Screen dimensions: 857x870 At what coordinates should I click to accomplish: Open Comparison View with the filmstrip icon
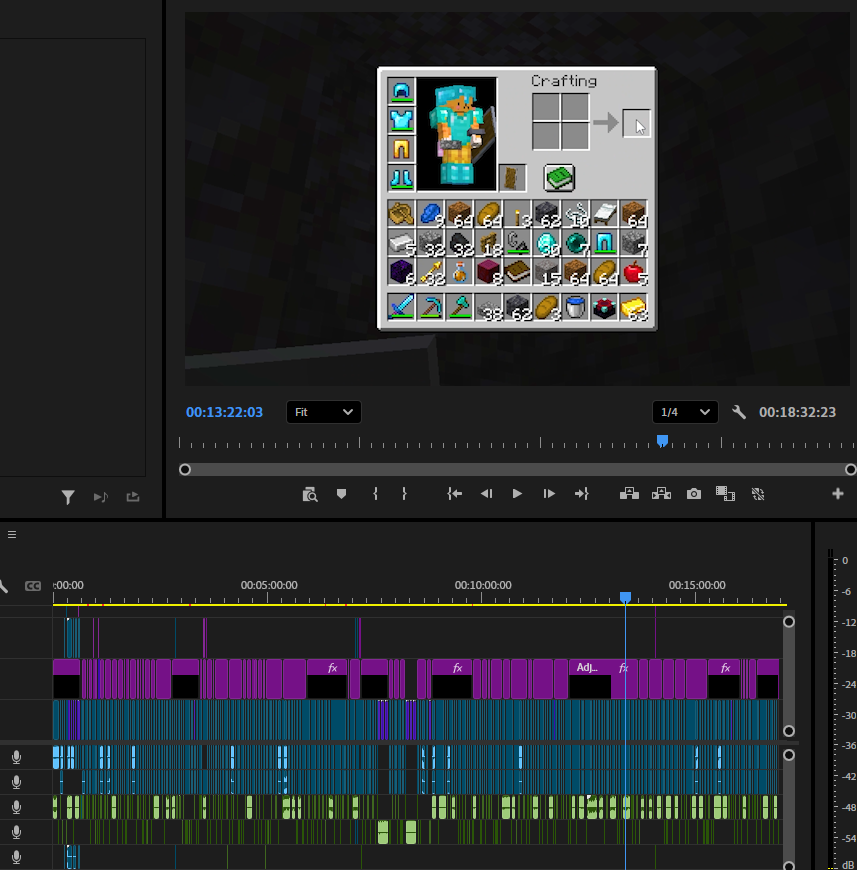click(x=725, y=494)
